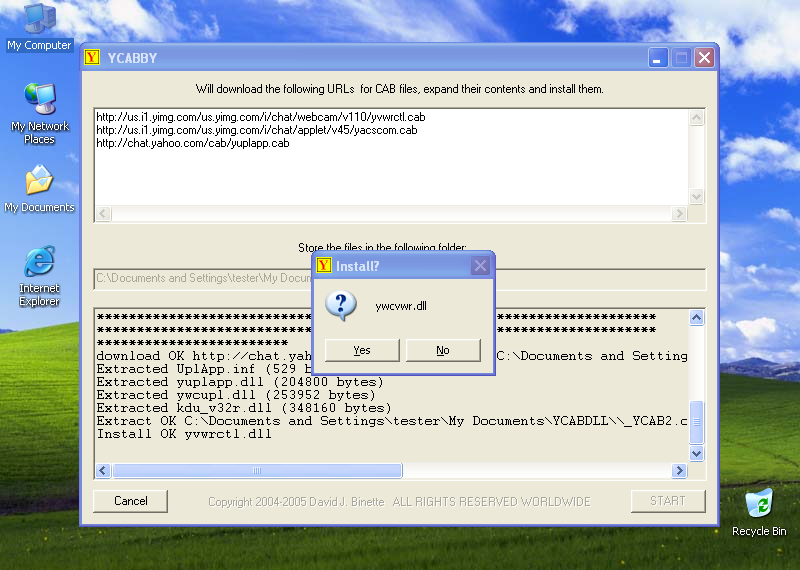Click log line Extracted ywcupl.dll

tap(236, 395)
